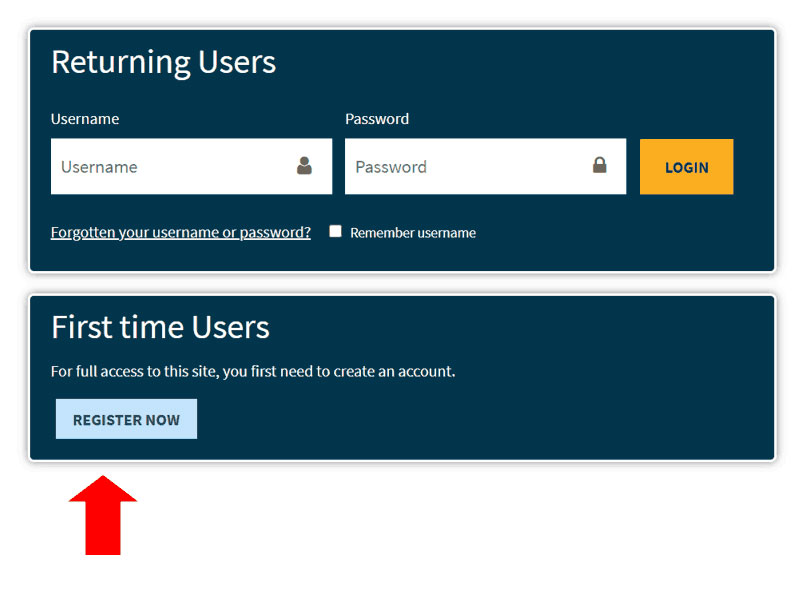The height and width of the screenshot is (594, 806).
Task: Open the forgotten username or password link
Action: point(180,233)
